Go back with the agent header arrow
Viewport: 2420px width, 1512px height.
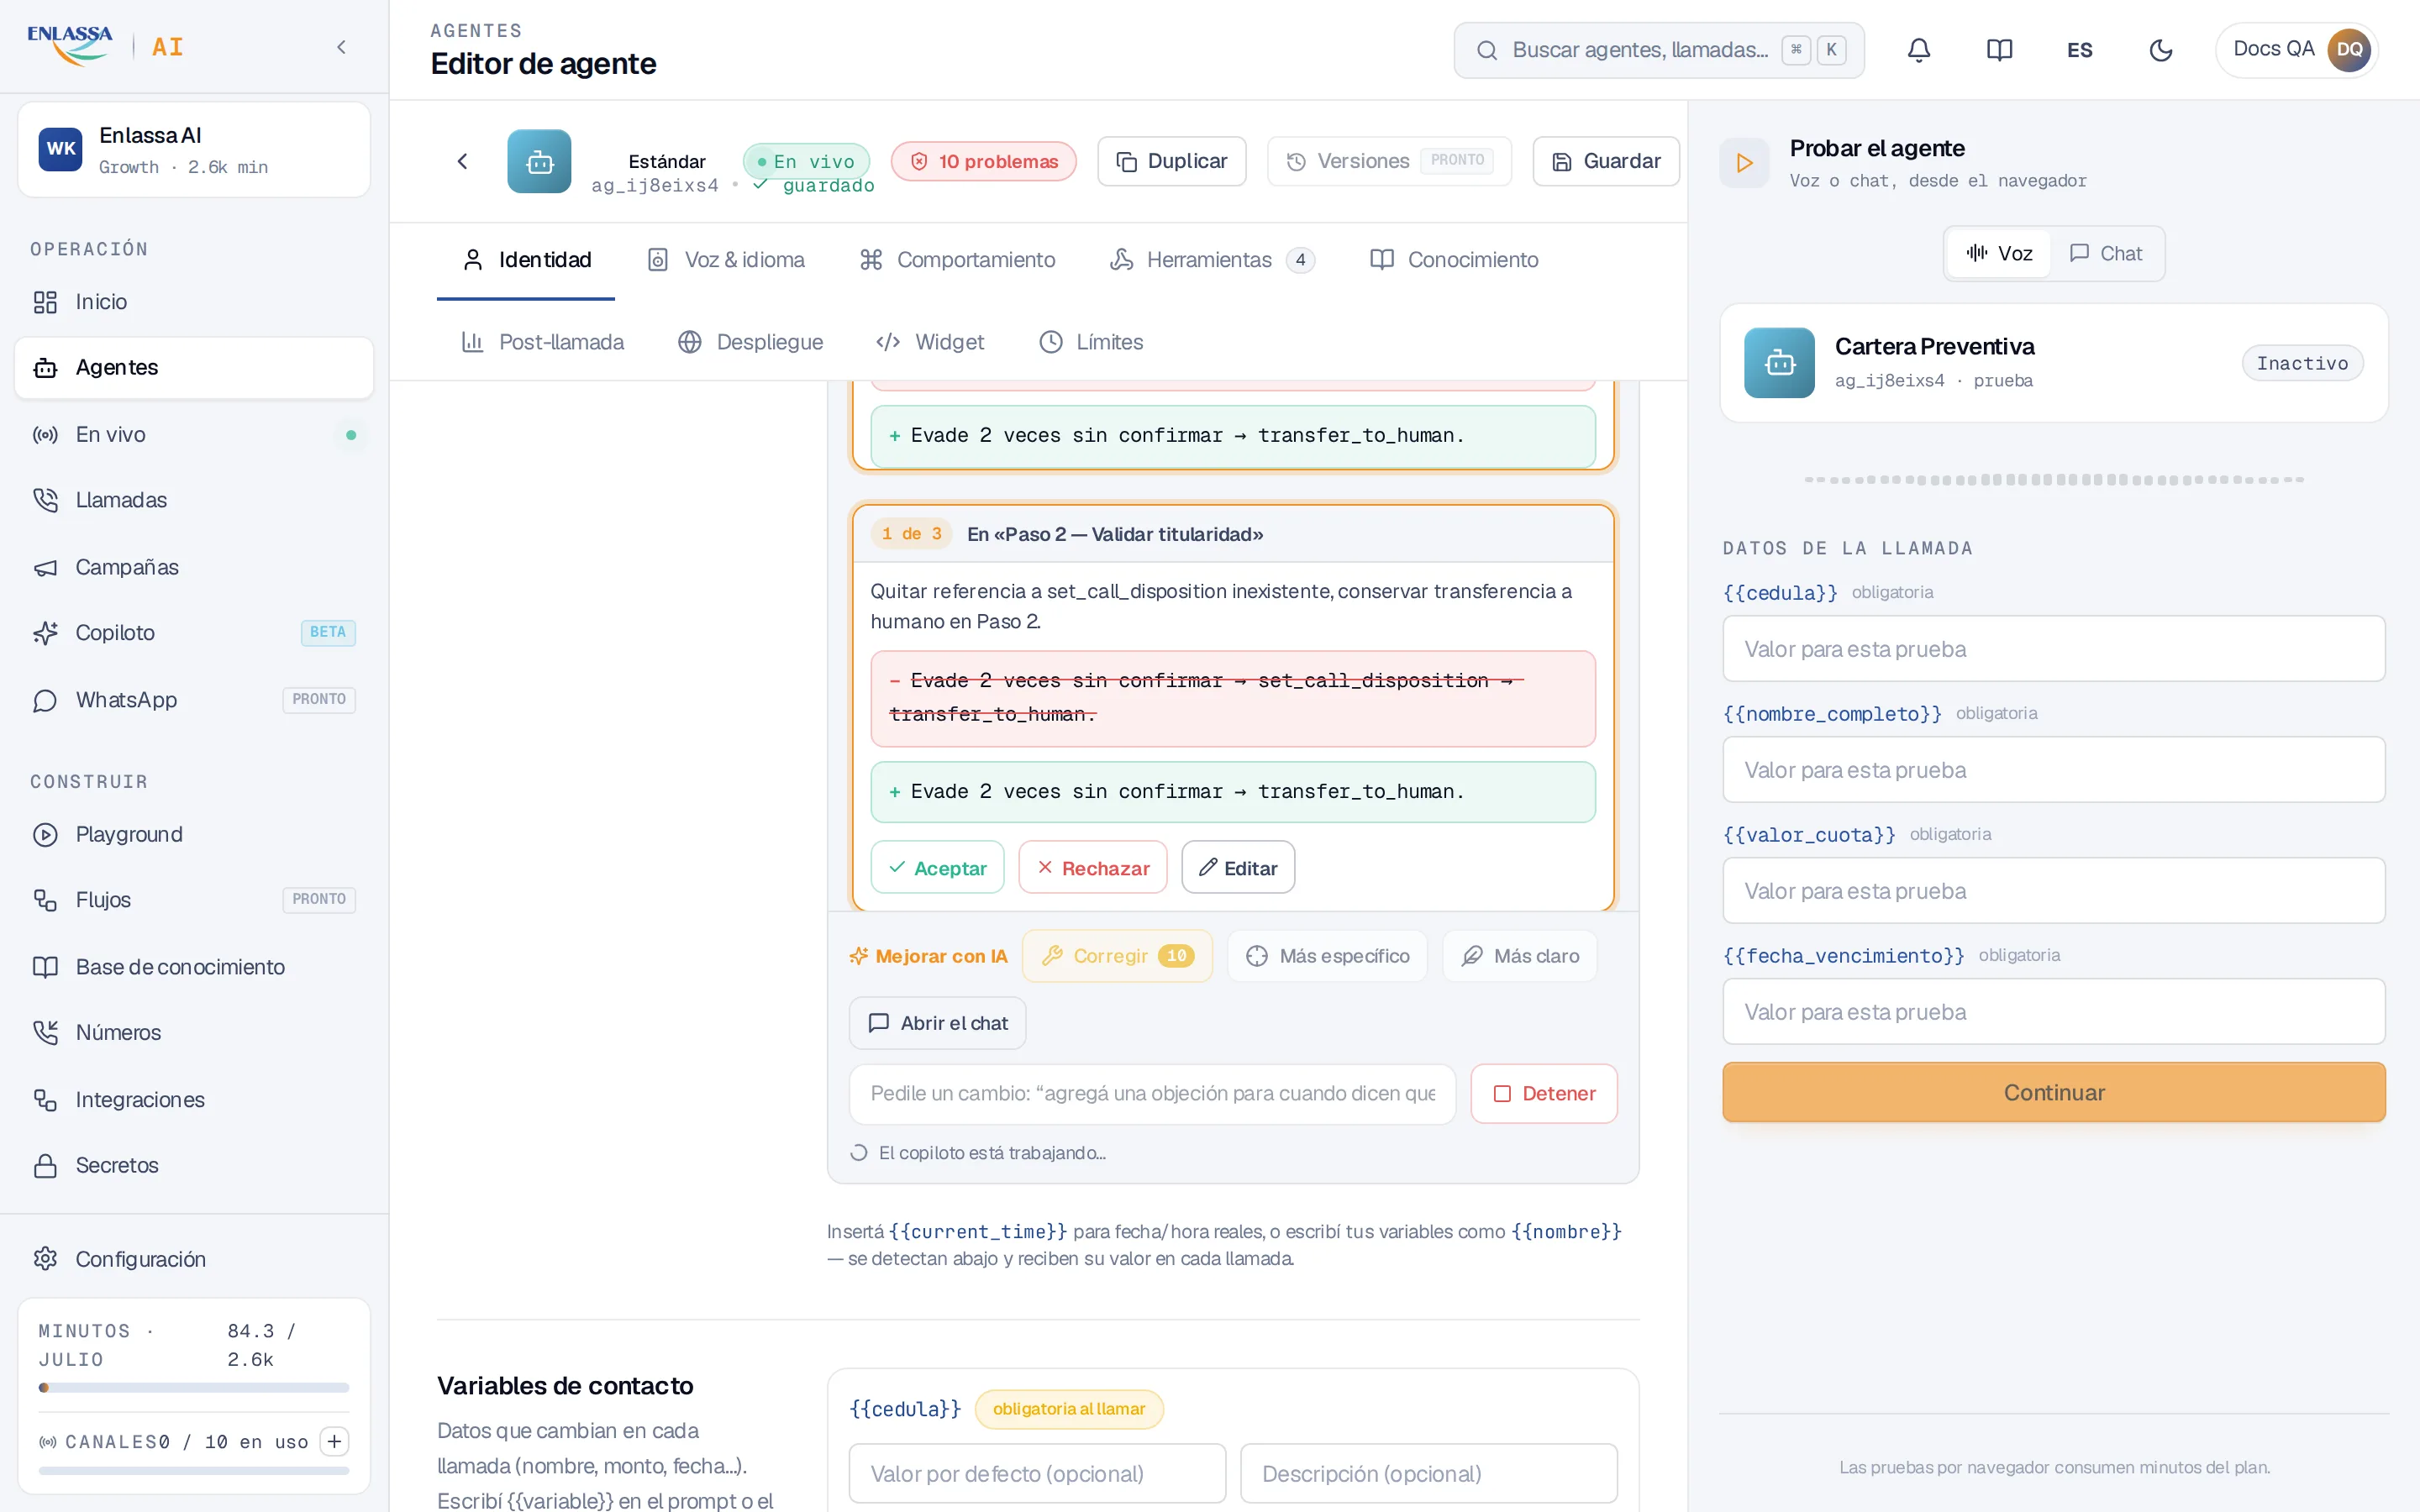point(462,161)
